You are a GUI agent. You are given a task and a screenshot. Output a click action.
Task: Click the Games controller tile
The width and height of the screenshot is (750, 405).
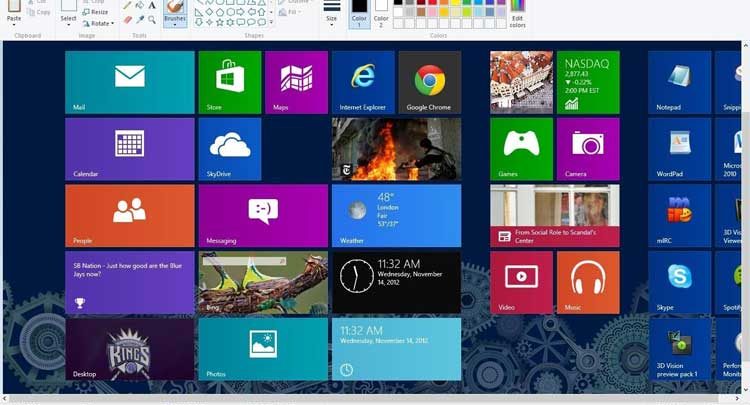(521, 149)
